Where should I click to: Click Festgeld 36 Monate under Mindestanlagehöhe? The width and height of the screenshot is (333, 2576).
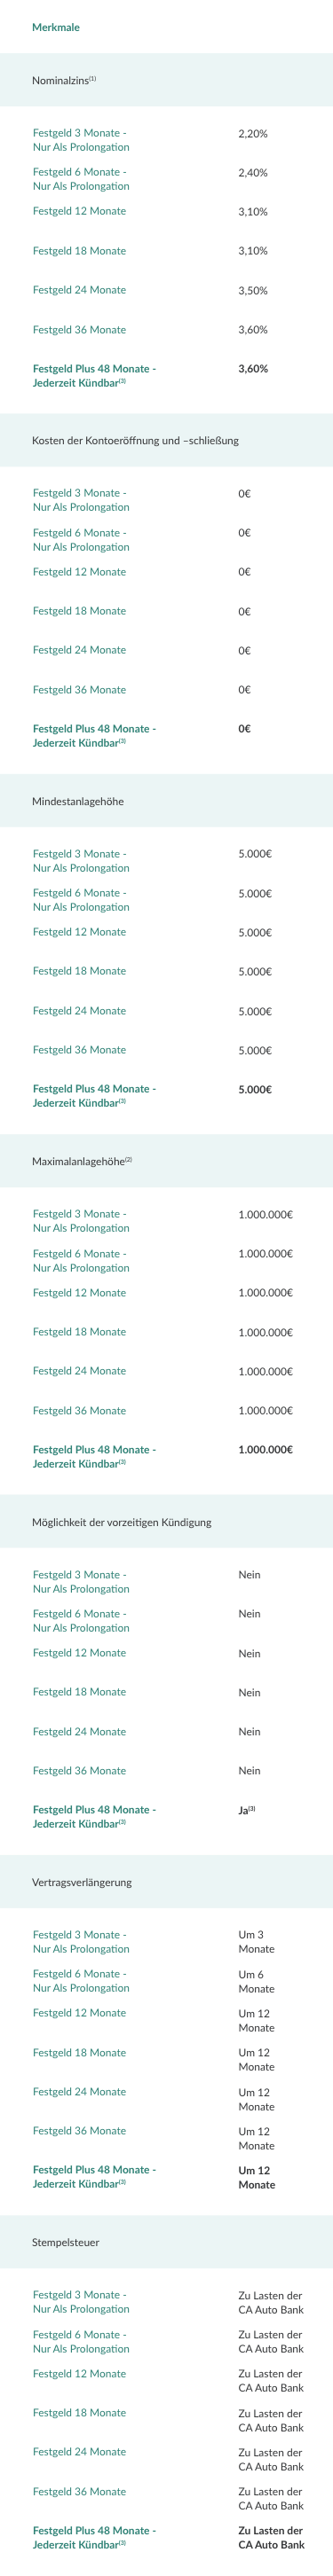(79, 1050)
